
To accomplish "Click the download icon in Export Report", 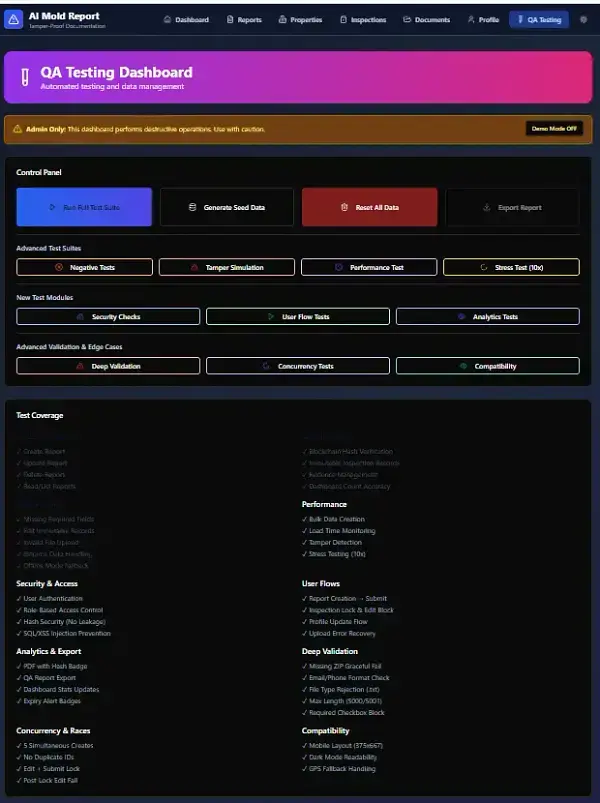I will click(487, 207).
